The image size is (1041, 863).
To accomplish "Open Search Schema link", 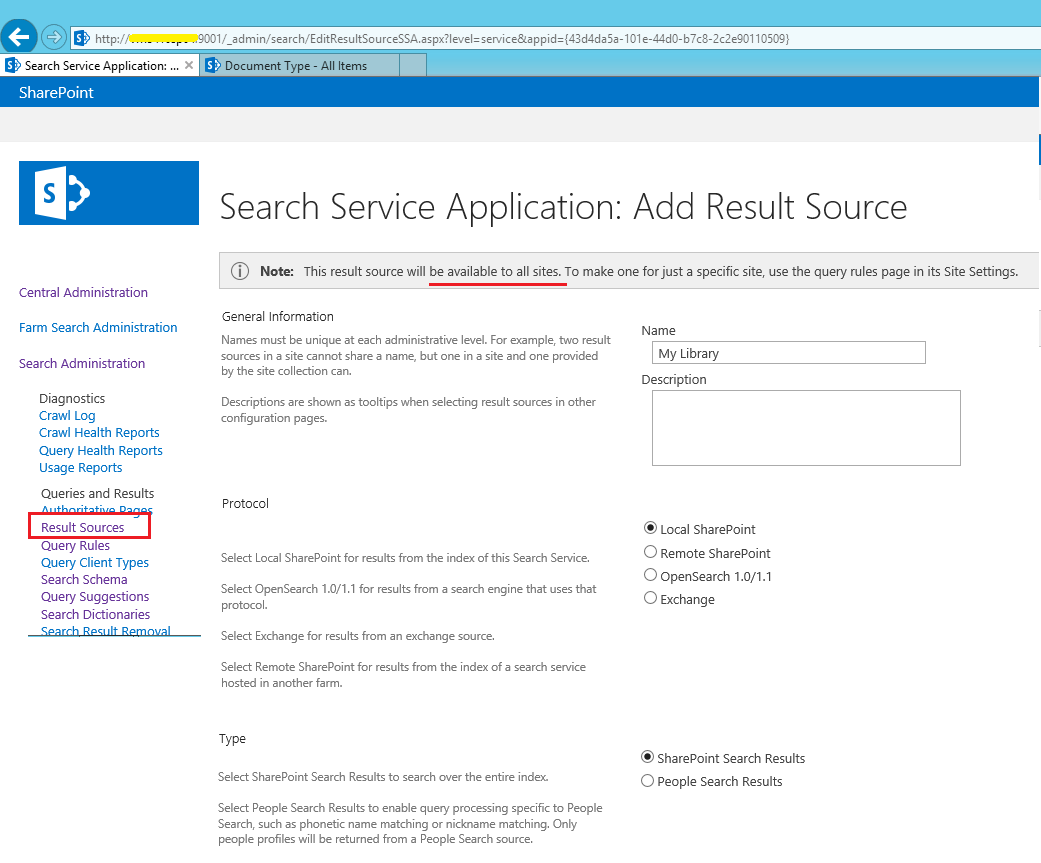I will point(84,580).
